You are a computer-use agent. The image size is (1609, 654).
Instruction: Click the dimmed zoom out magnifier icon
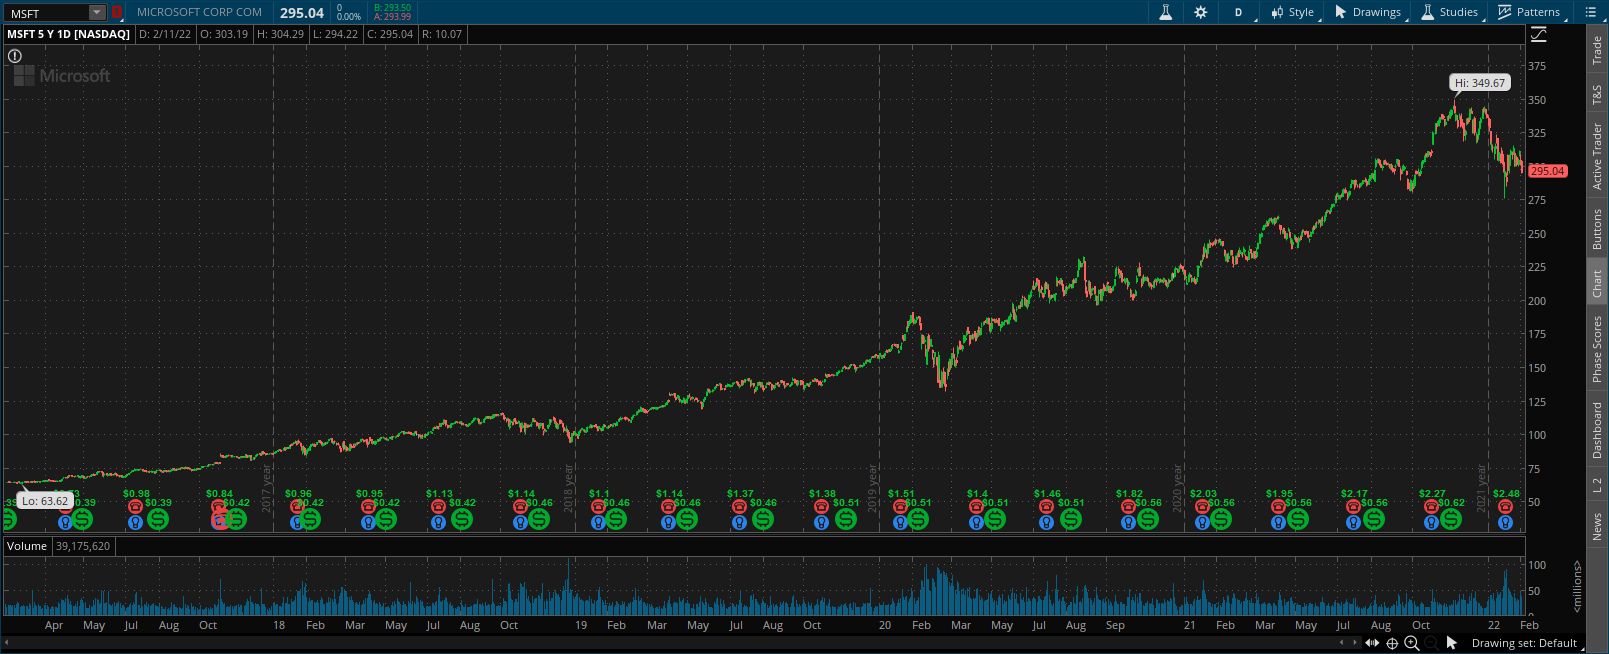[x=1431, y=643]
